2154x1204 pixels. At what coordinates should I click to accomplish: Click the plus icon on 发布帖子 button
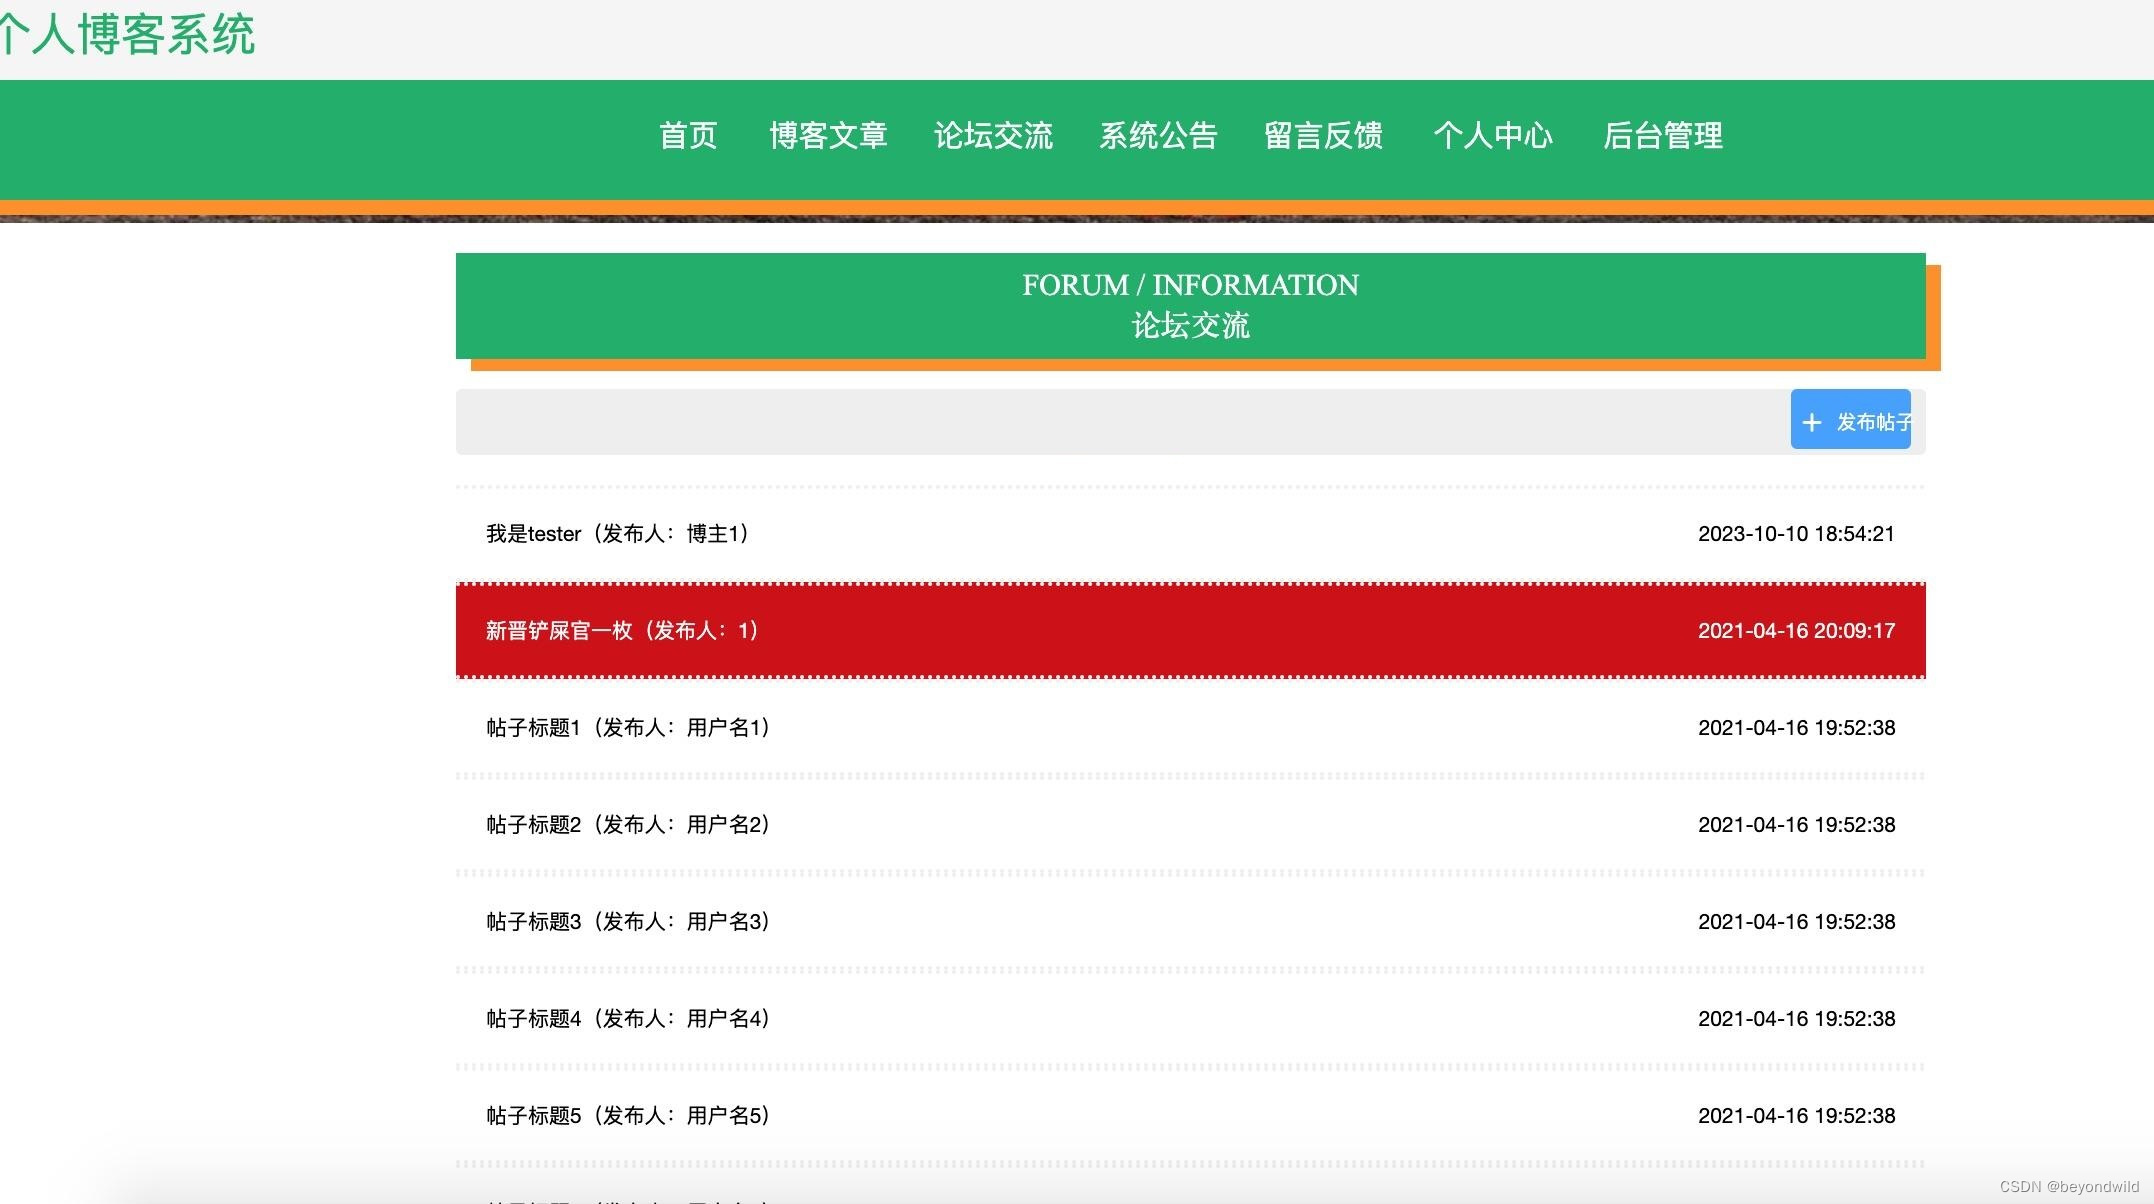click(x=1812, y=421)
